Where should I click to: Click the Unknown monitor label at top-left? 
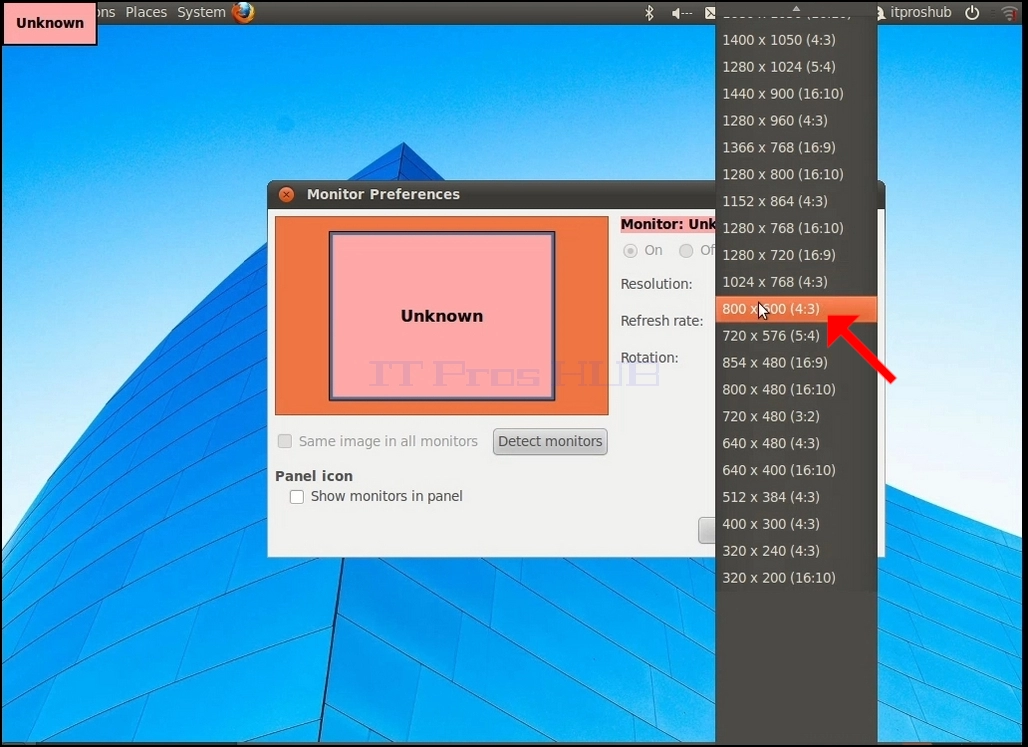[50, 23]
